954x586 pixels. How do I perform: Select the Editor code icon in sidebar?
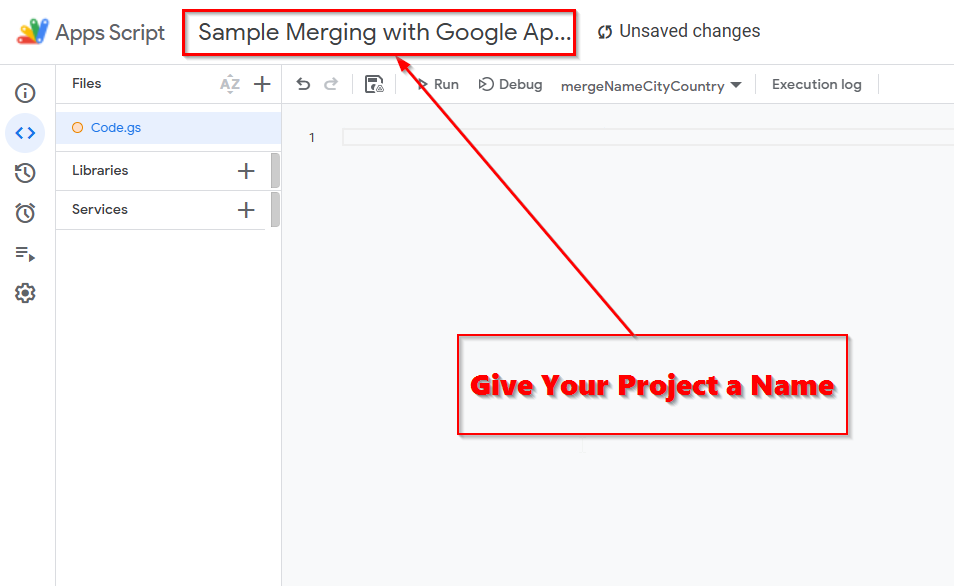[x=25, y=133]
